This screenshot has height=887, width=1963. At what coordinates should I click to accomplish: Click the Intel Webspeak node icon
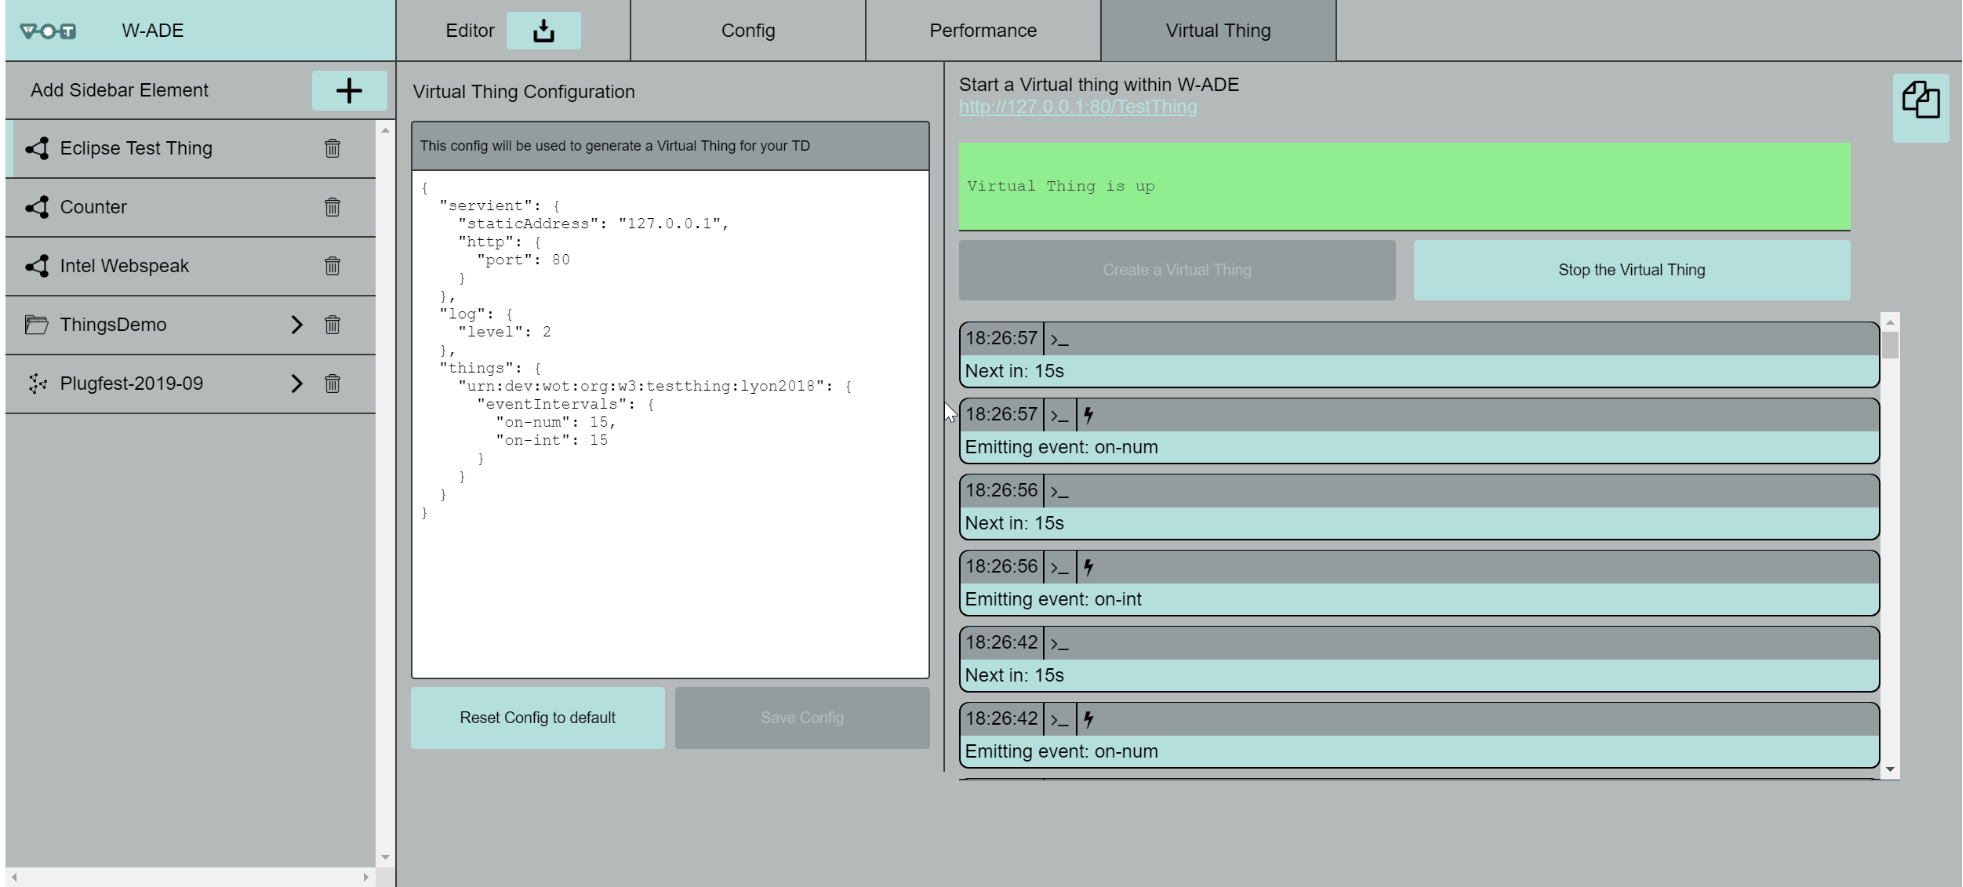coord(37,266)
